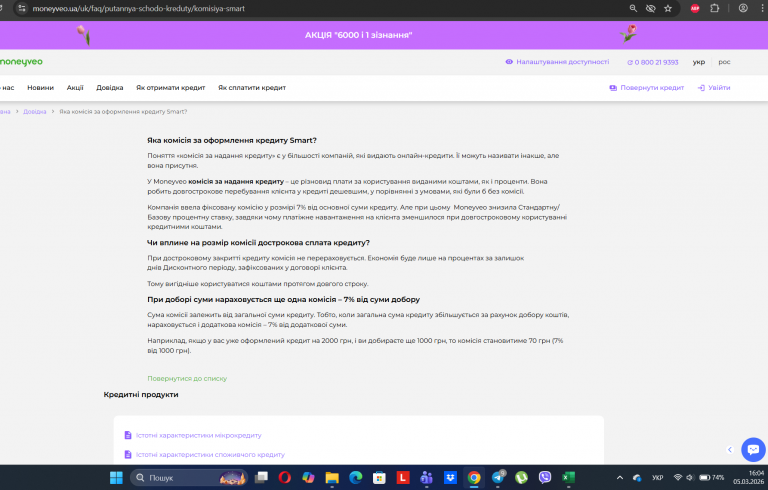Click the Довідка breadcrumb link

35,112
